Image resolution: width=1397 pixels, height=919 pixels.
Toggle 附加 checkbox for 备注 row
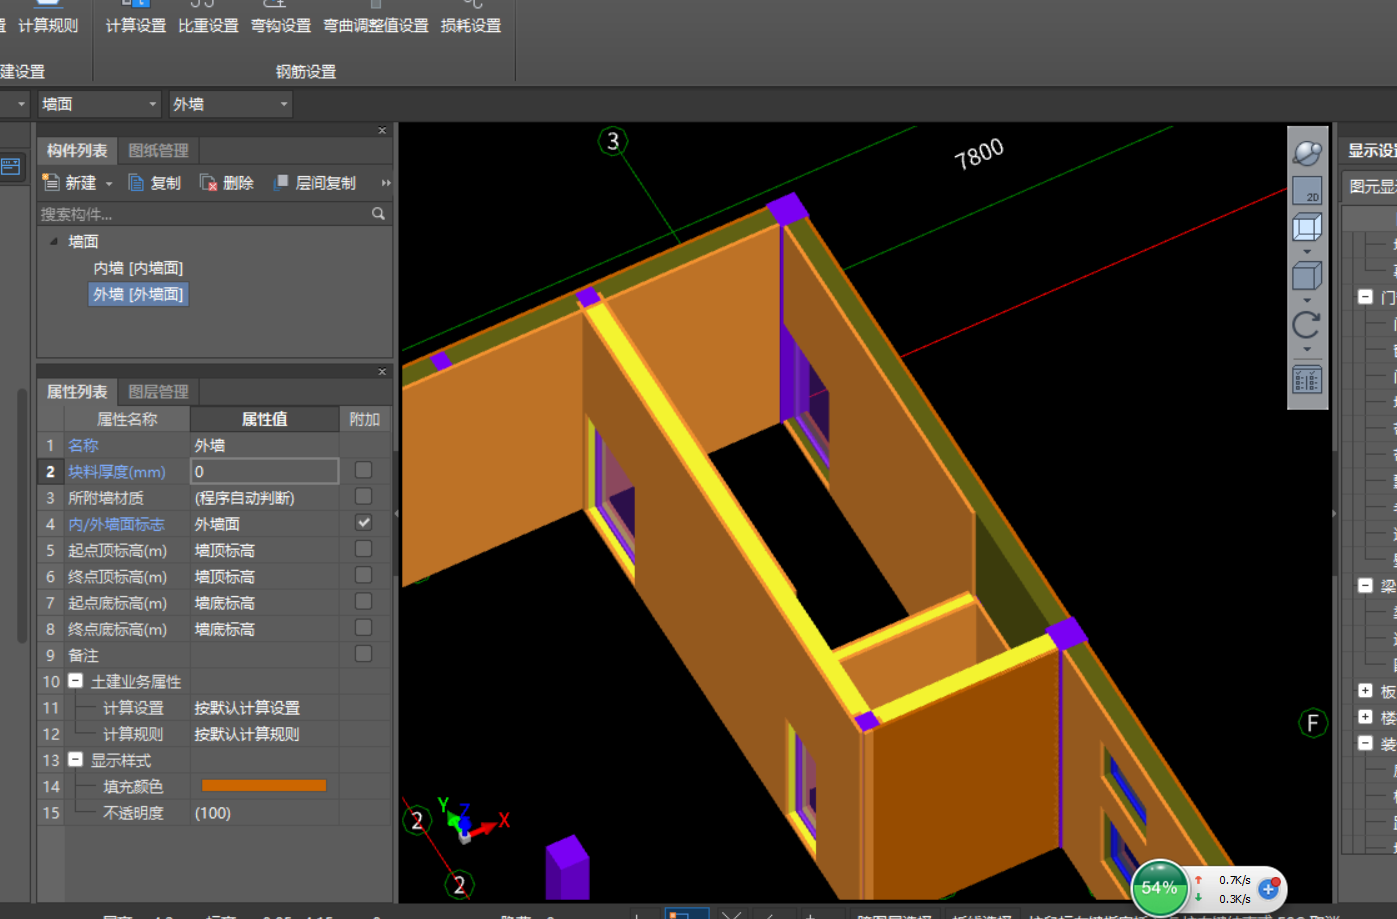(363, 653)
